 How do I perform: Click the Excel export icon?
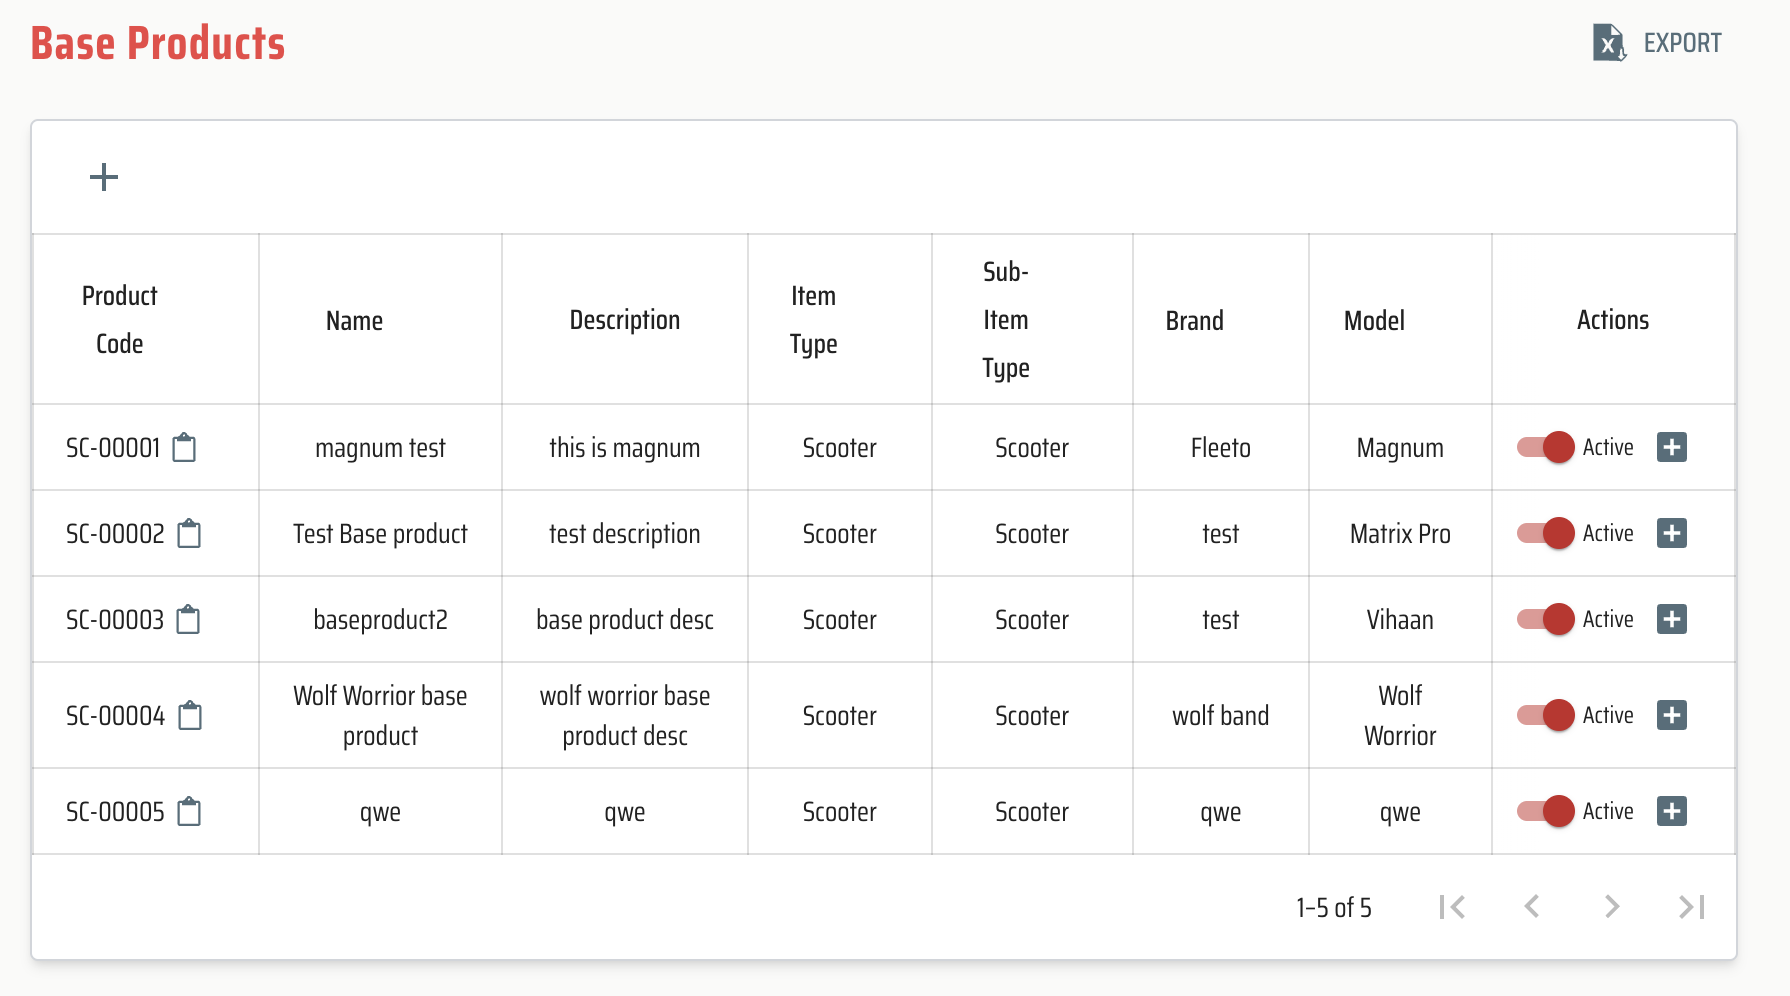(x=1608, y=43)
